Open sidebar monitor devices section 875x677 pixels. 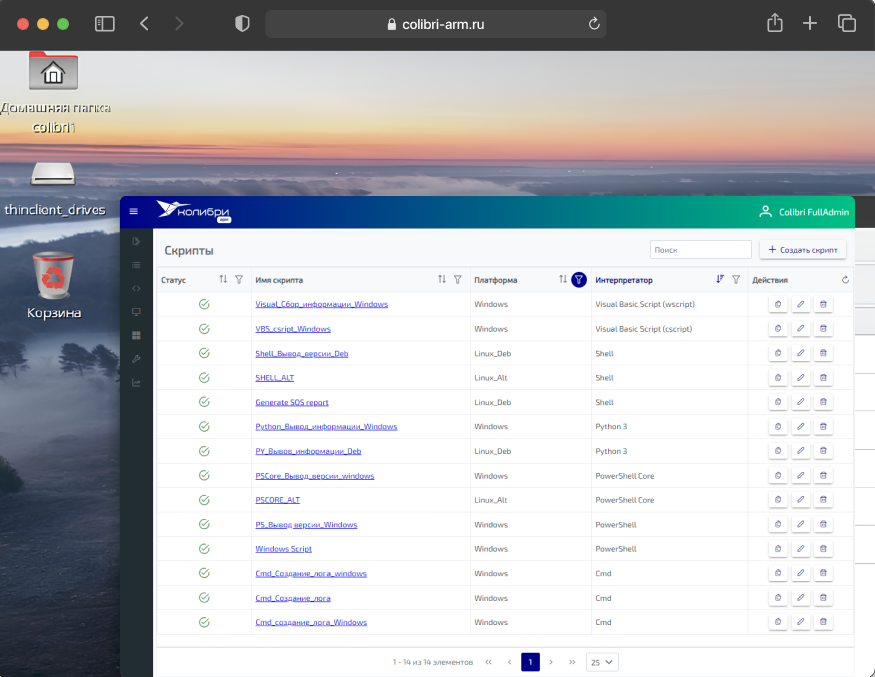[x=136, y=312]
